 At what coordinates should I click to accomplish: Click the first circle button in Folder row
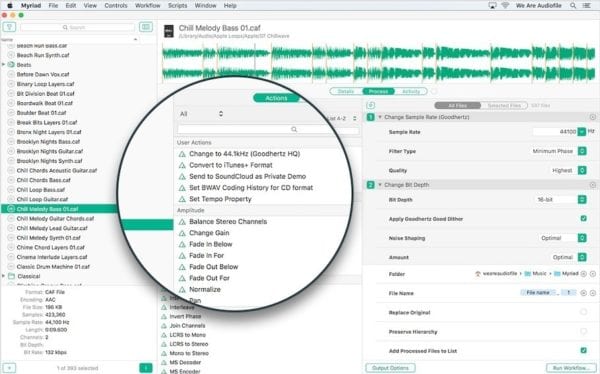click(x=584, y=274)
